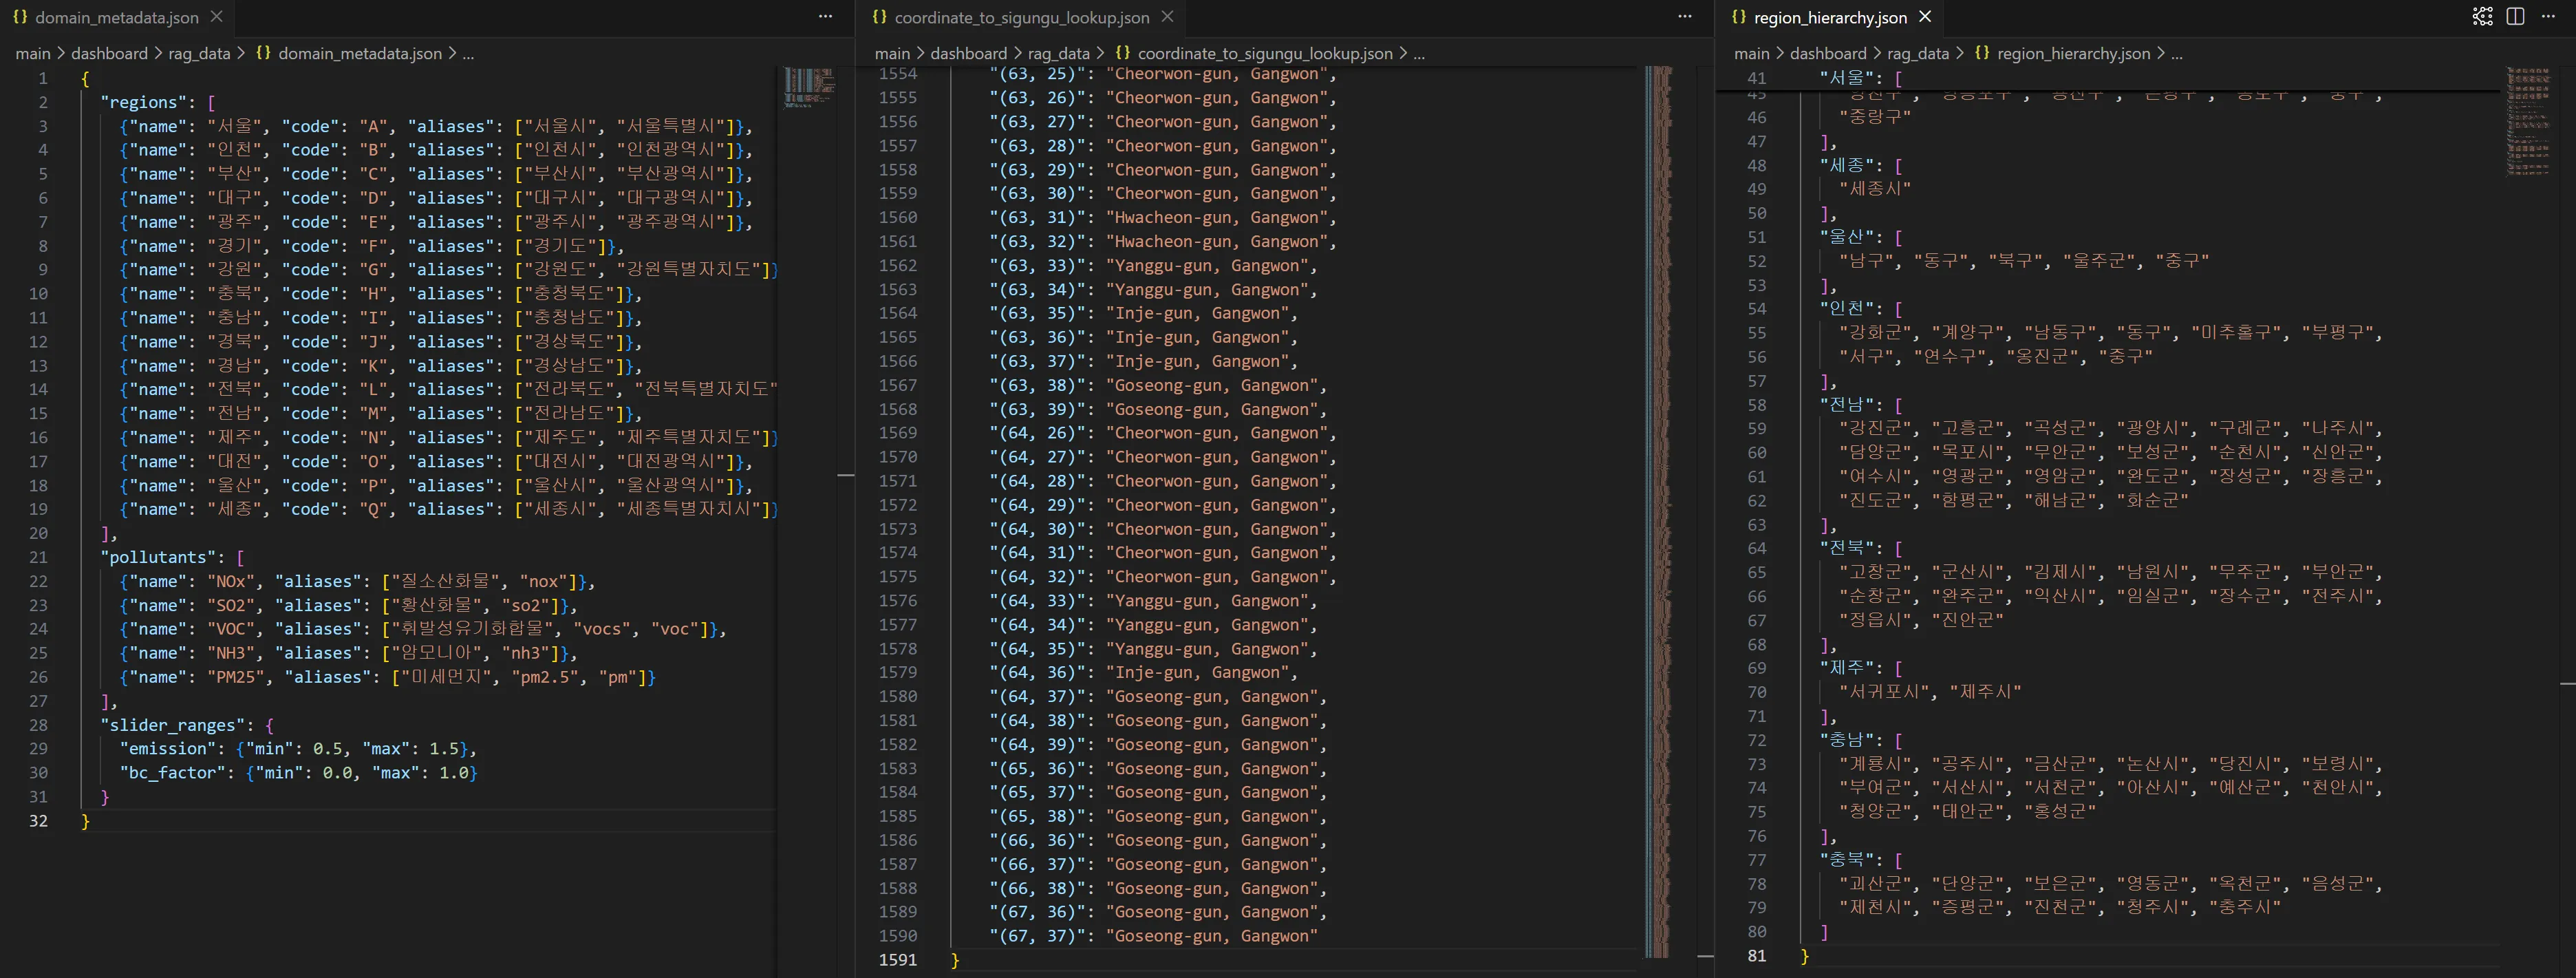Click sticky scroll header "서울" line 41
Image resolution: width=2576 pixels, height=978 pixels.
point(1846,78)
